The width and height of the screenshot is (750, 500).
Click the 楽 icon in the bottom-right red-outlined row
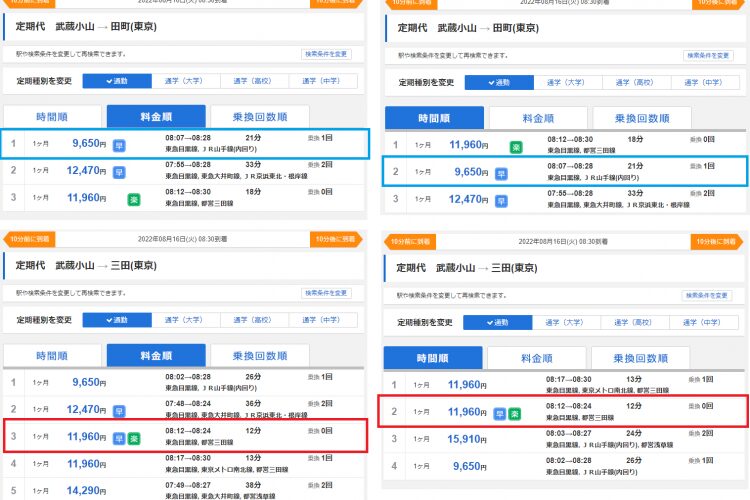[514, 412]
